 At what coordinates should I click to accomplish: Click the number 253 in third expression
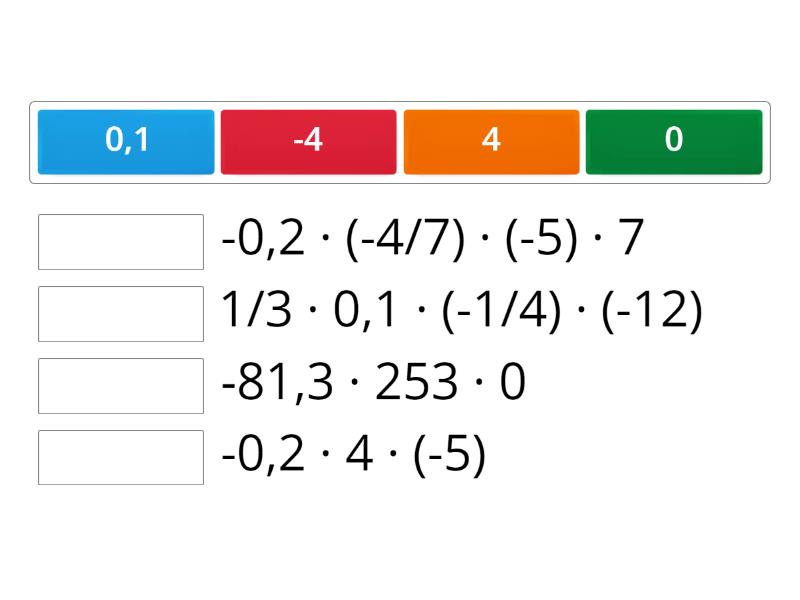(416, 385)
